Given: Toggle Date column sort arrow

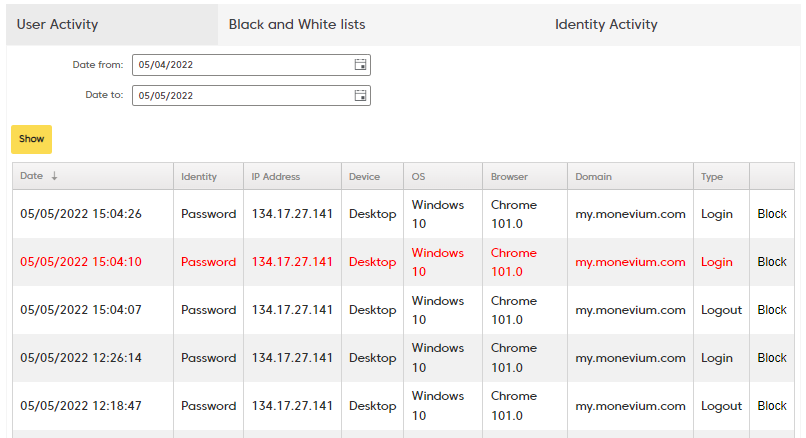Looking at the screenshot, I should click(x=54, y=176).
